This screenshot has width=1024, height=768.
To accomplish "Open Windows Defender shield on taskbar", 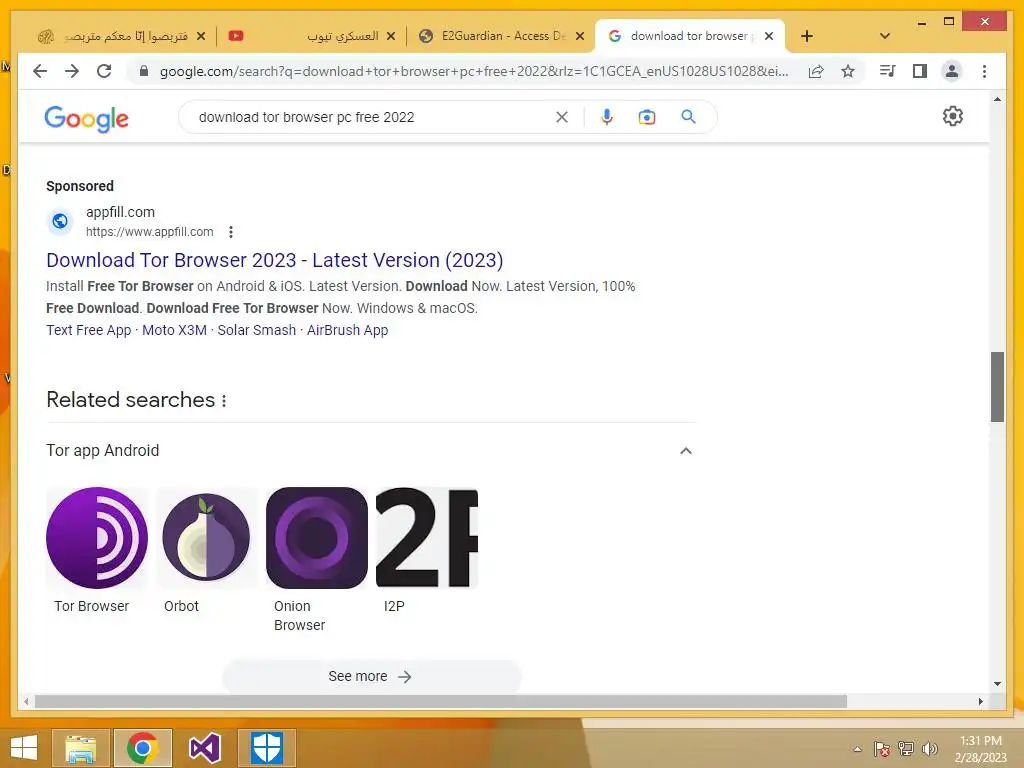I will click(266, 748).
